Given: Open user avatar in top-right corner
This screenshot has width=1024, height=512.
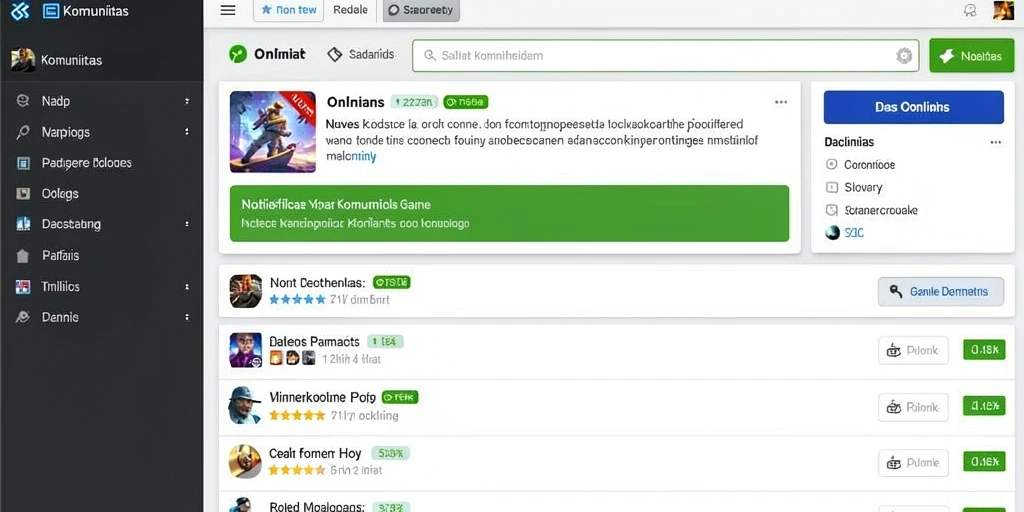Looking at the screenshot, I should pyautogui.click(x=1003, y=10).
